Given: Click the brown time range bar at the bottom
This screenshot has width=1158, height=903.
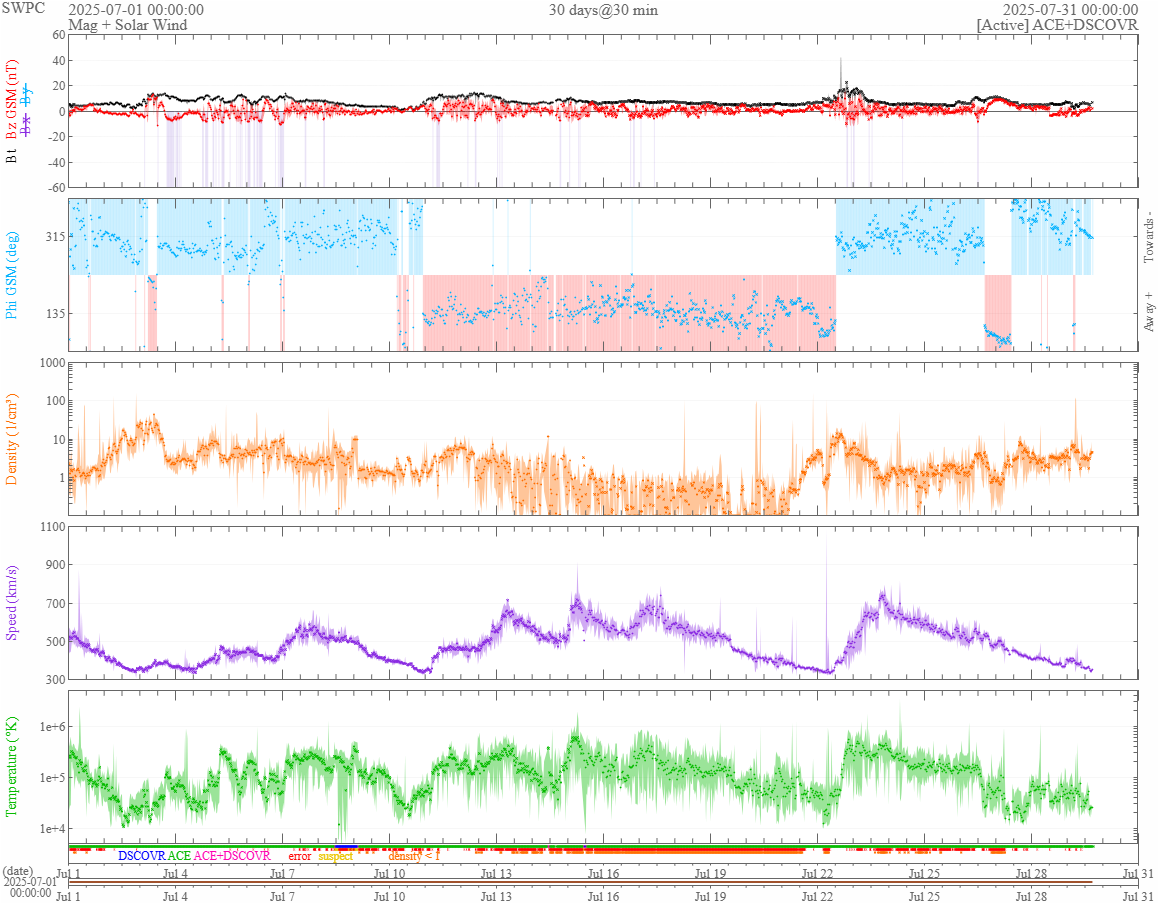Looking at the screenshot, I should pos(580,882).
